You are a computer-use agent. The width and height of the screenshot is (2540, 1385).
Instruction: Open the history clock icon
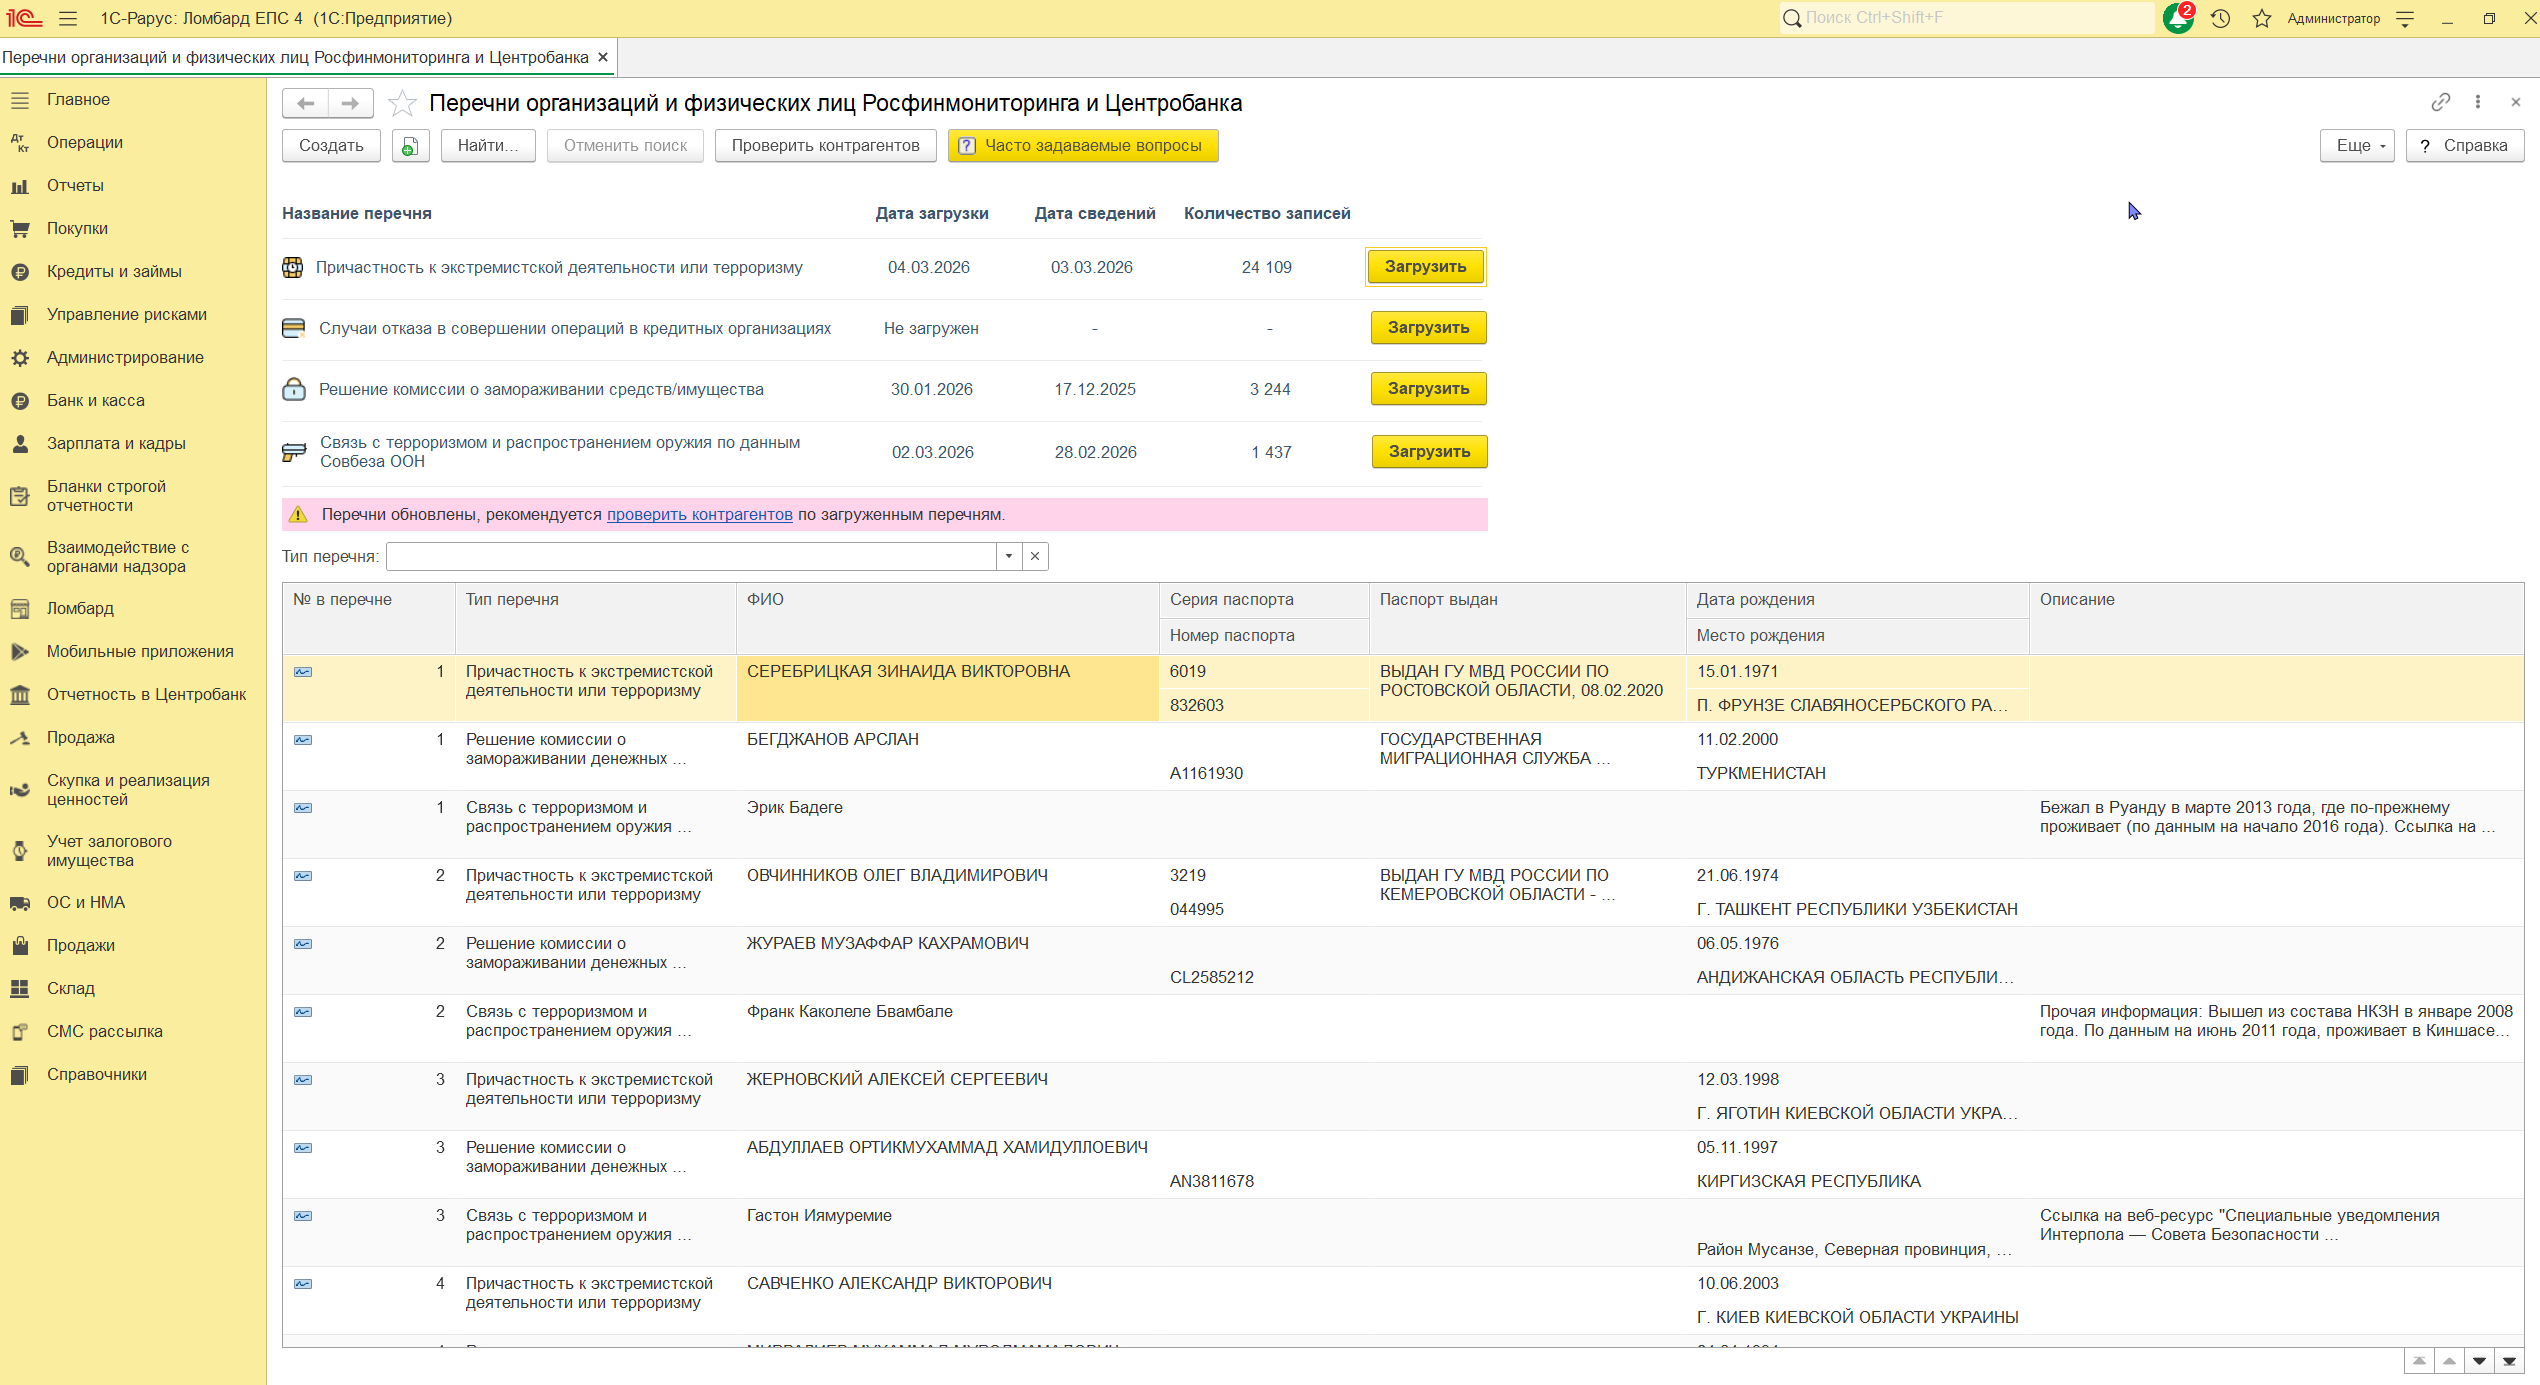[2220, 18]
